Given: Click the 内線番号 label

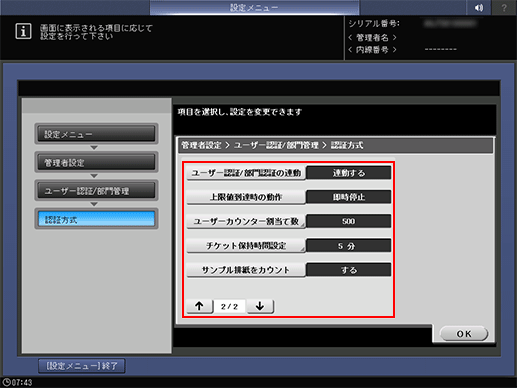Looking at the screenshot, I should coord(372,50).
